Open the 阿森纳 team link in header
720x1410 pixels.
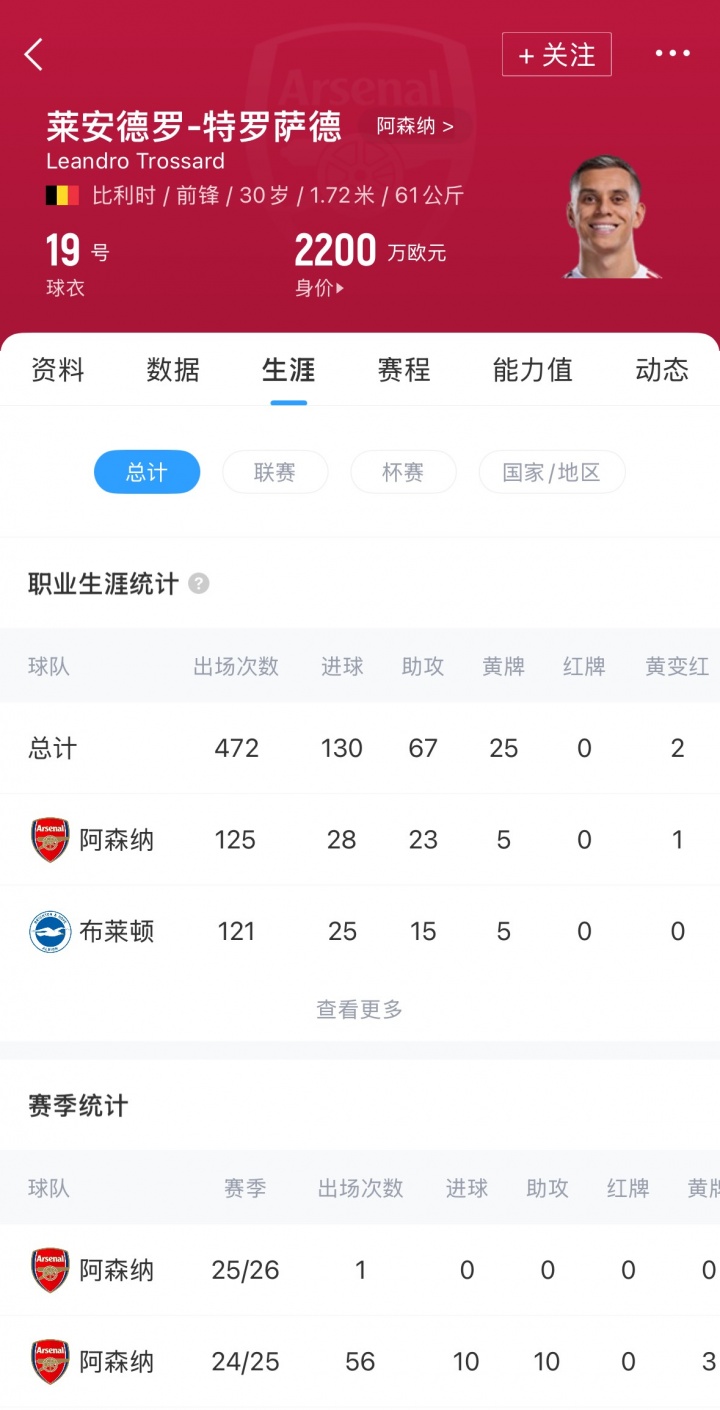pyautogui.click(x=415, y=127)
